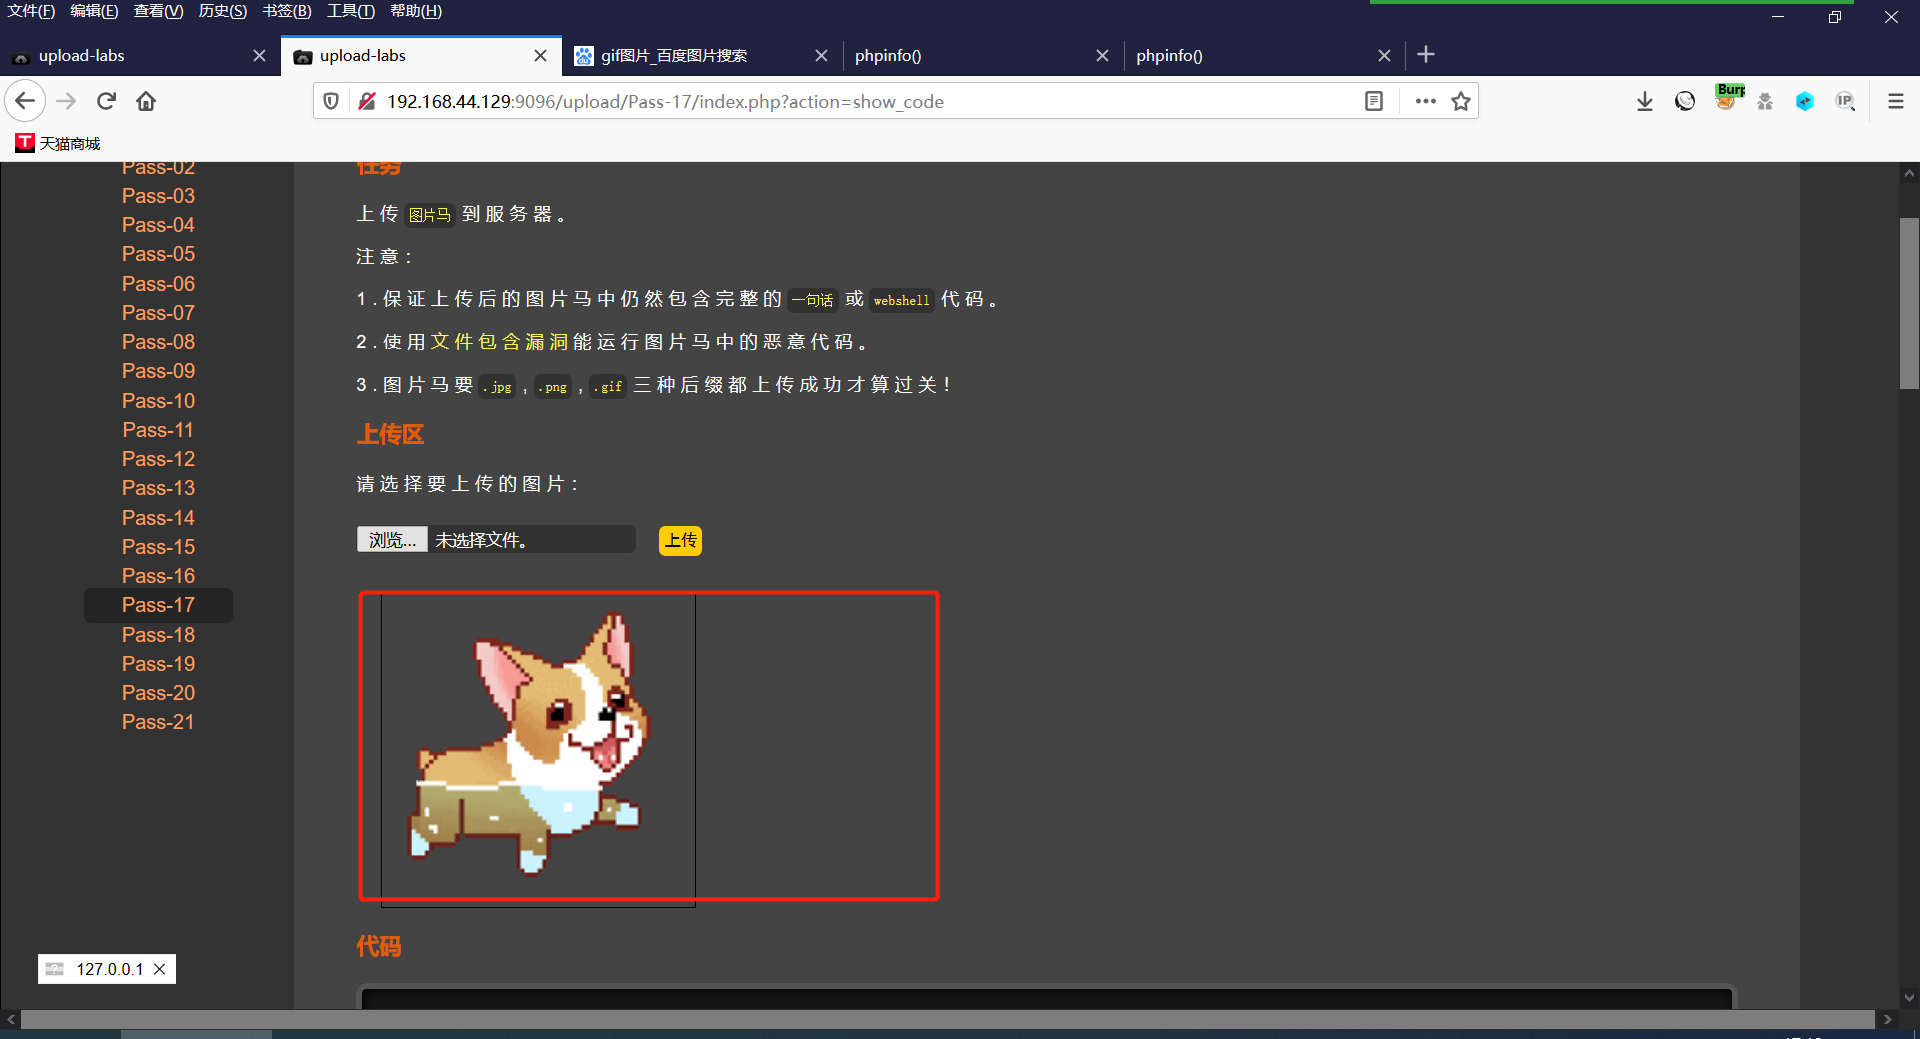Image resolution: width=1920 pixels, height=1039 pixels.
Task: Close the first phpinfo() tab
Action: (1102, 56)
